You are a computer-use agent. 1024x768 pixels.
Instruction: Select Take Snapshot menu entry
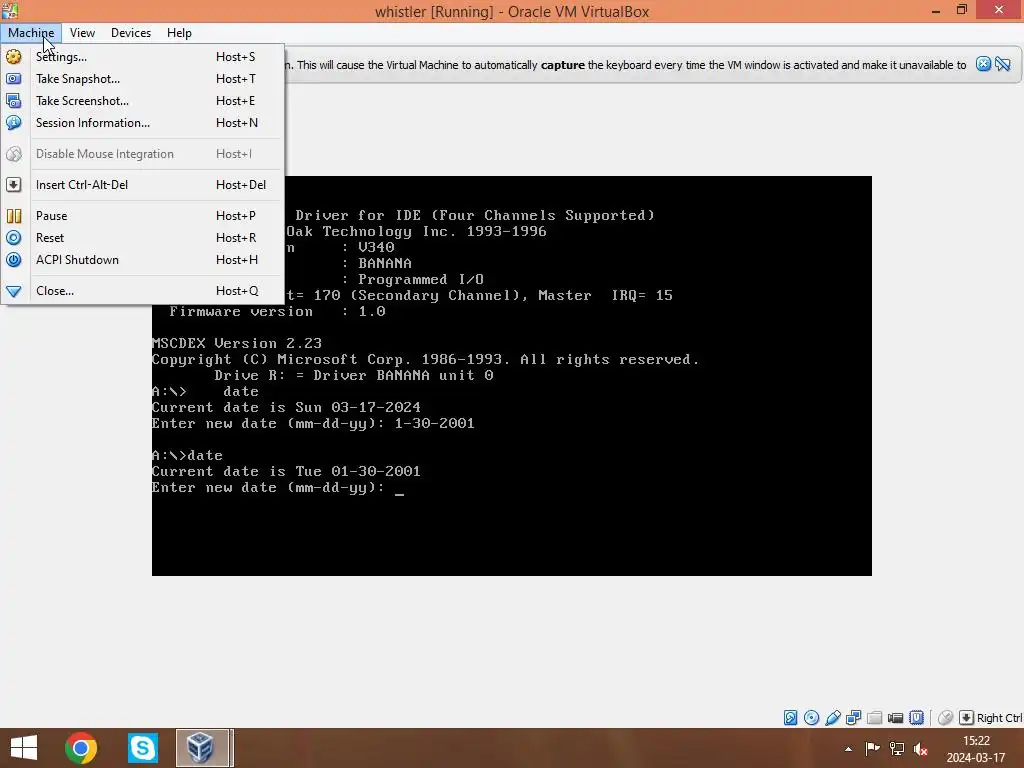coord(142,79)
